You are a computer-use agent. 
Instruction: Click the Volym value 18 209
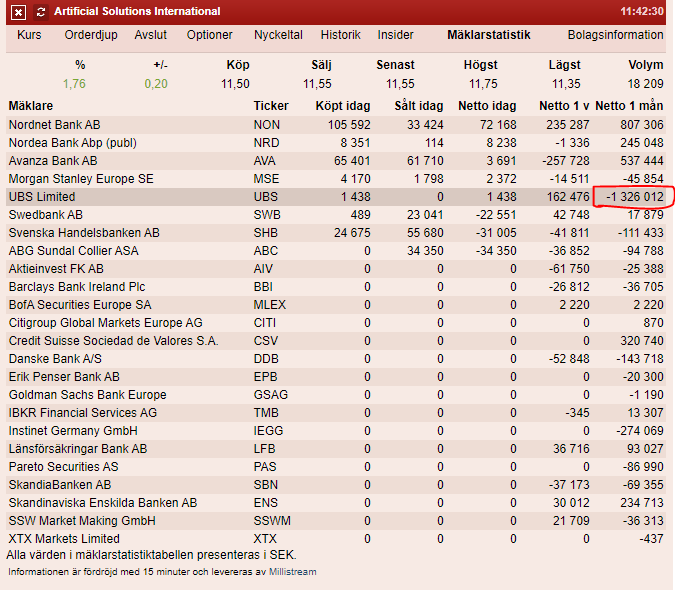[645, 84]
